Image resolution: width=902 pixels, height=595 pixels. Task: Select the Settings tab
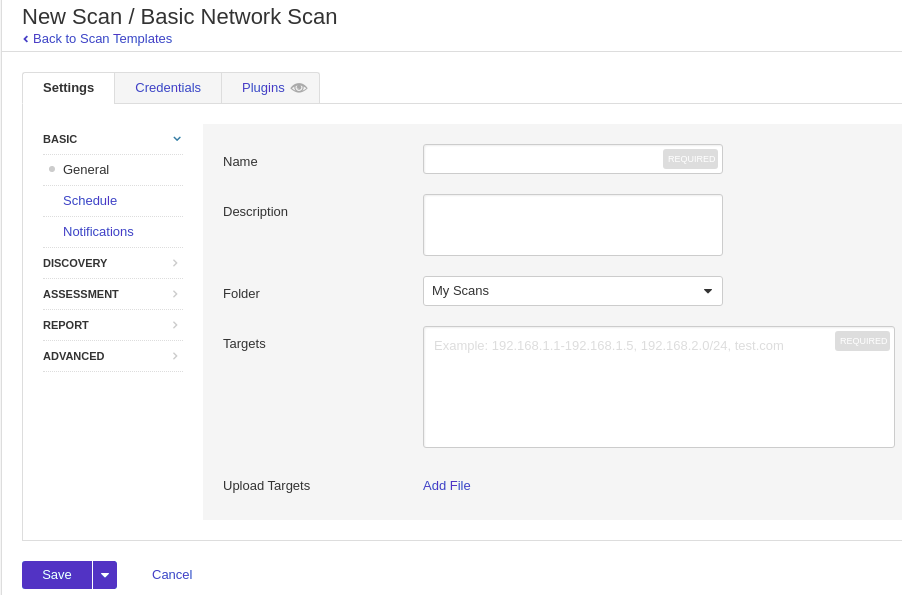click(x=68, y=88)
